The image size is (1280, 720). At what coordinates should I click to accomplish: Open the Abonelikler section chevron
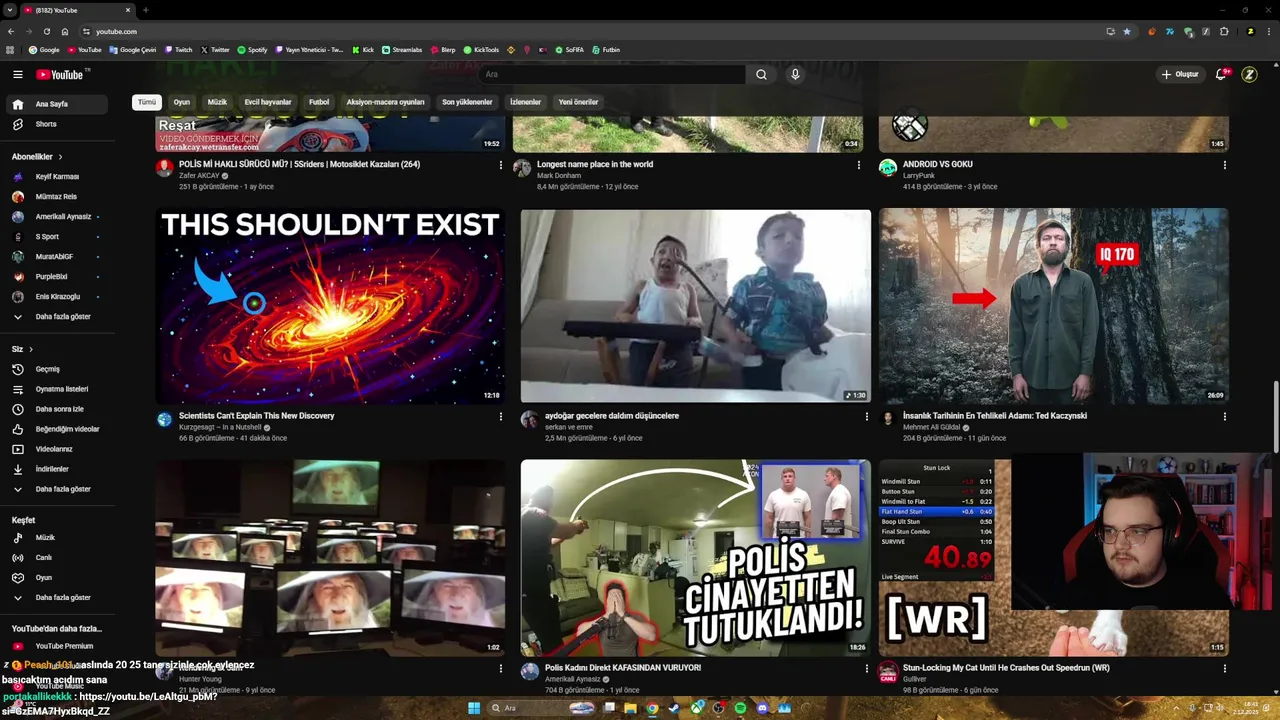coord(60,157)
